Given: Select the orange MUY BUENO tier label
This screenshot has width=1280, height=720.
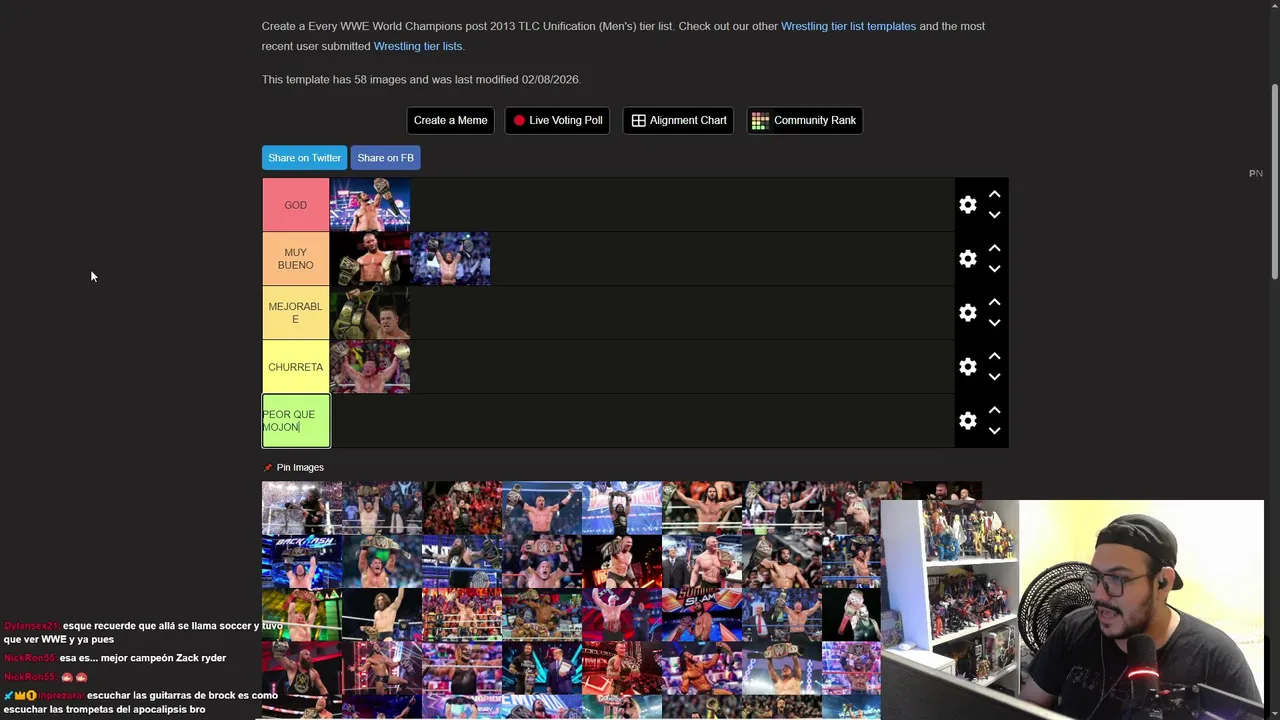Looking at the screenshot, I should tap(295, 259).
